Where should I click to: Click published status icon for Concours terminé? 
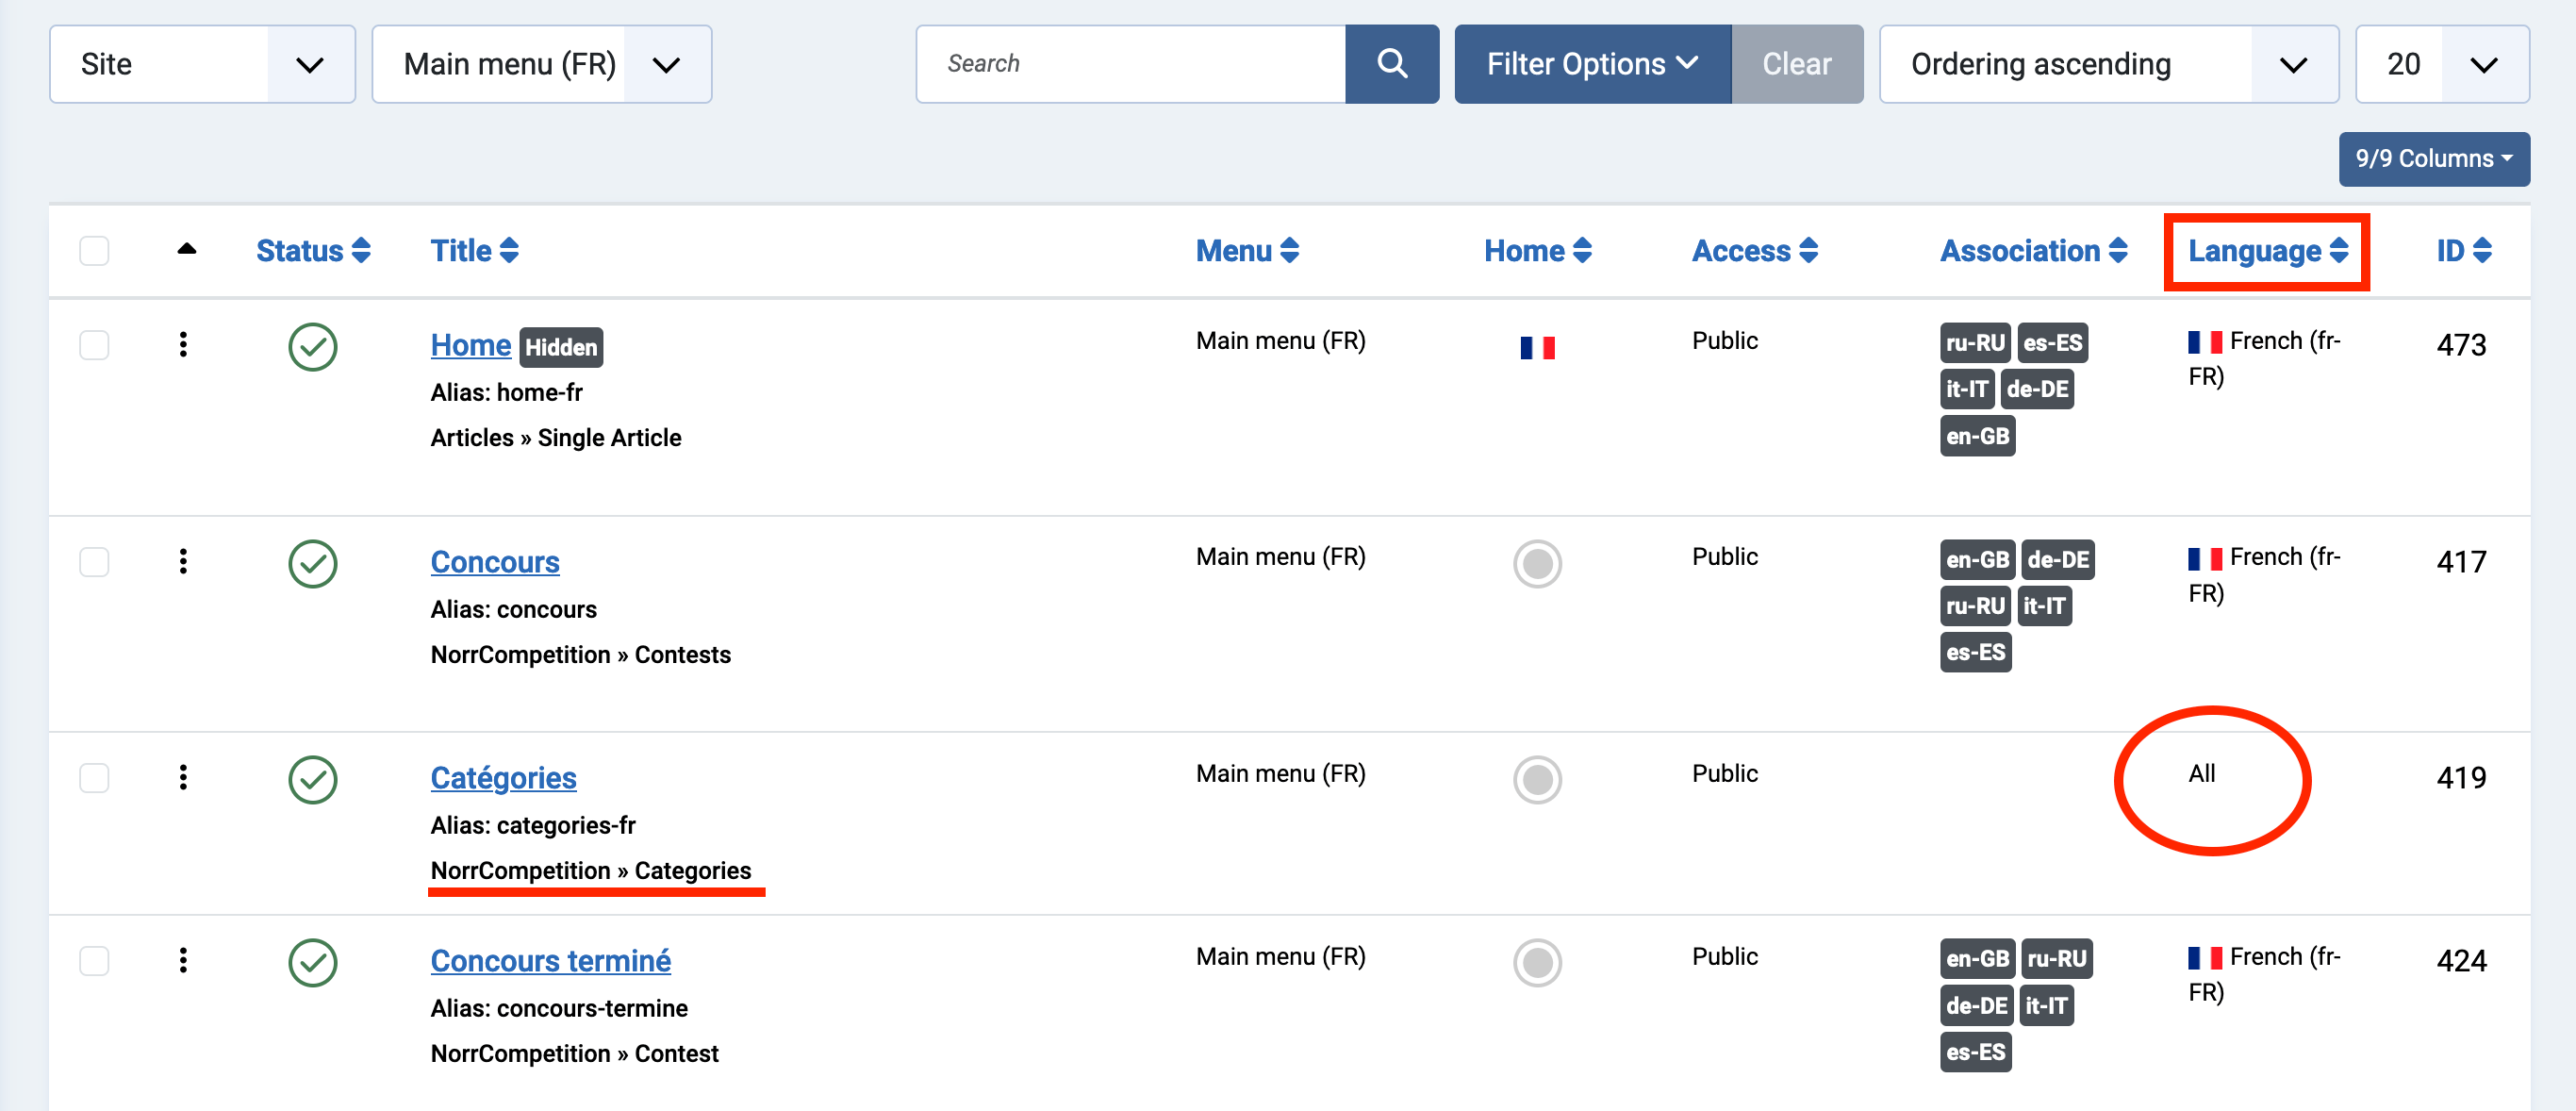click(312, 962)
